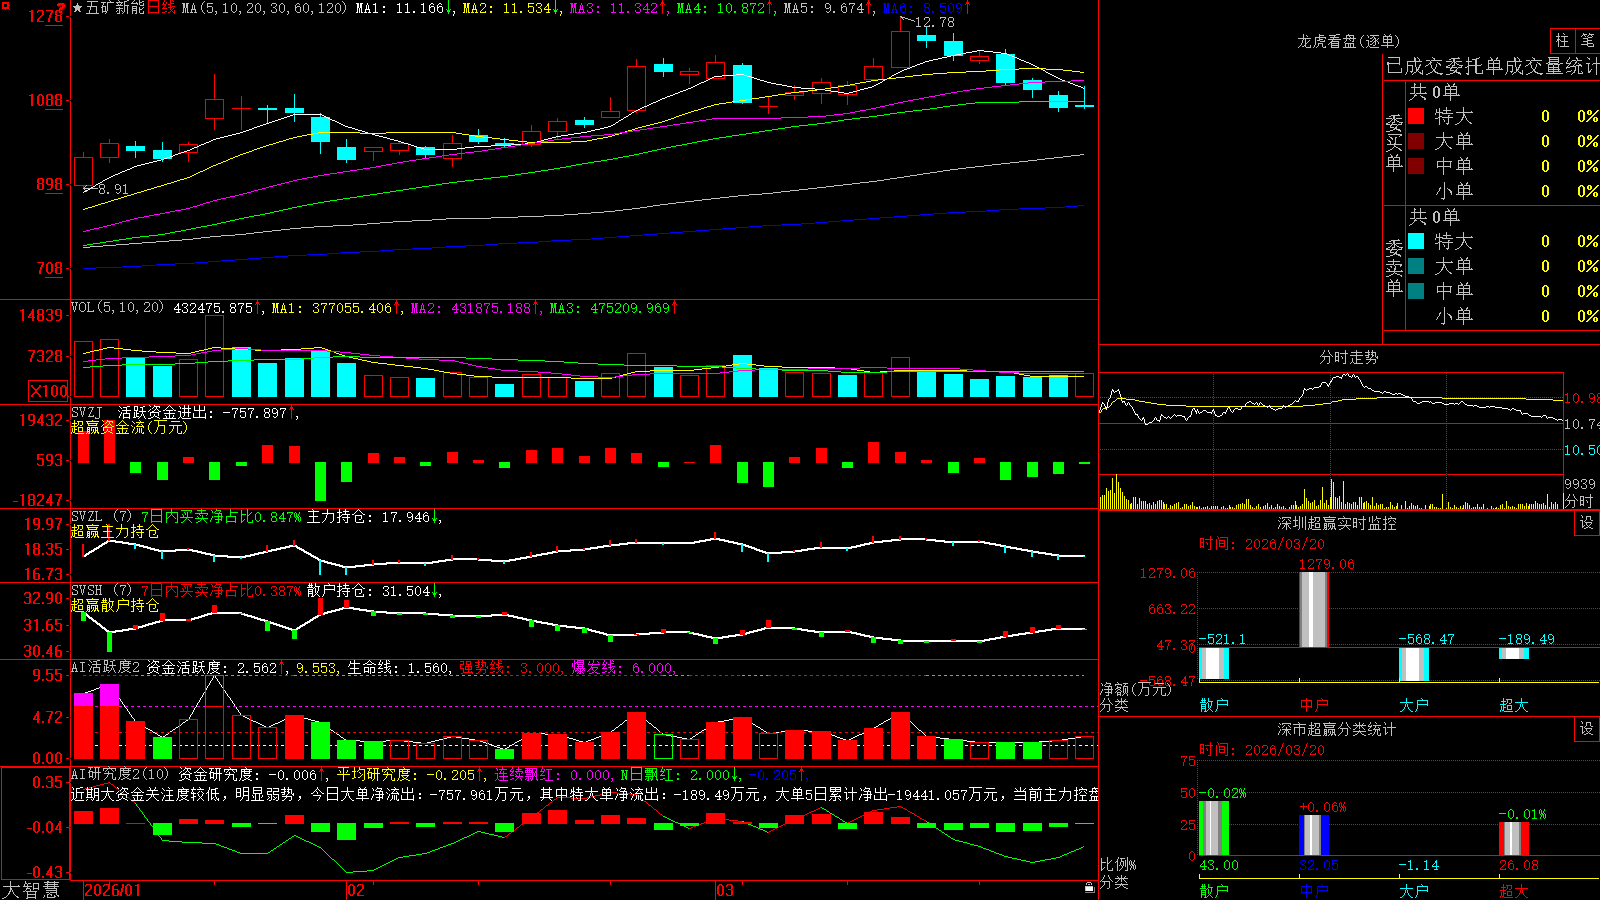Click the 大户 category label in 深市超赢分类统计
This screenshot has width=1600, height=900.
click(1414, 890)
